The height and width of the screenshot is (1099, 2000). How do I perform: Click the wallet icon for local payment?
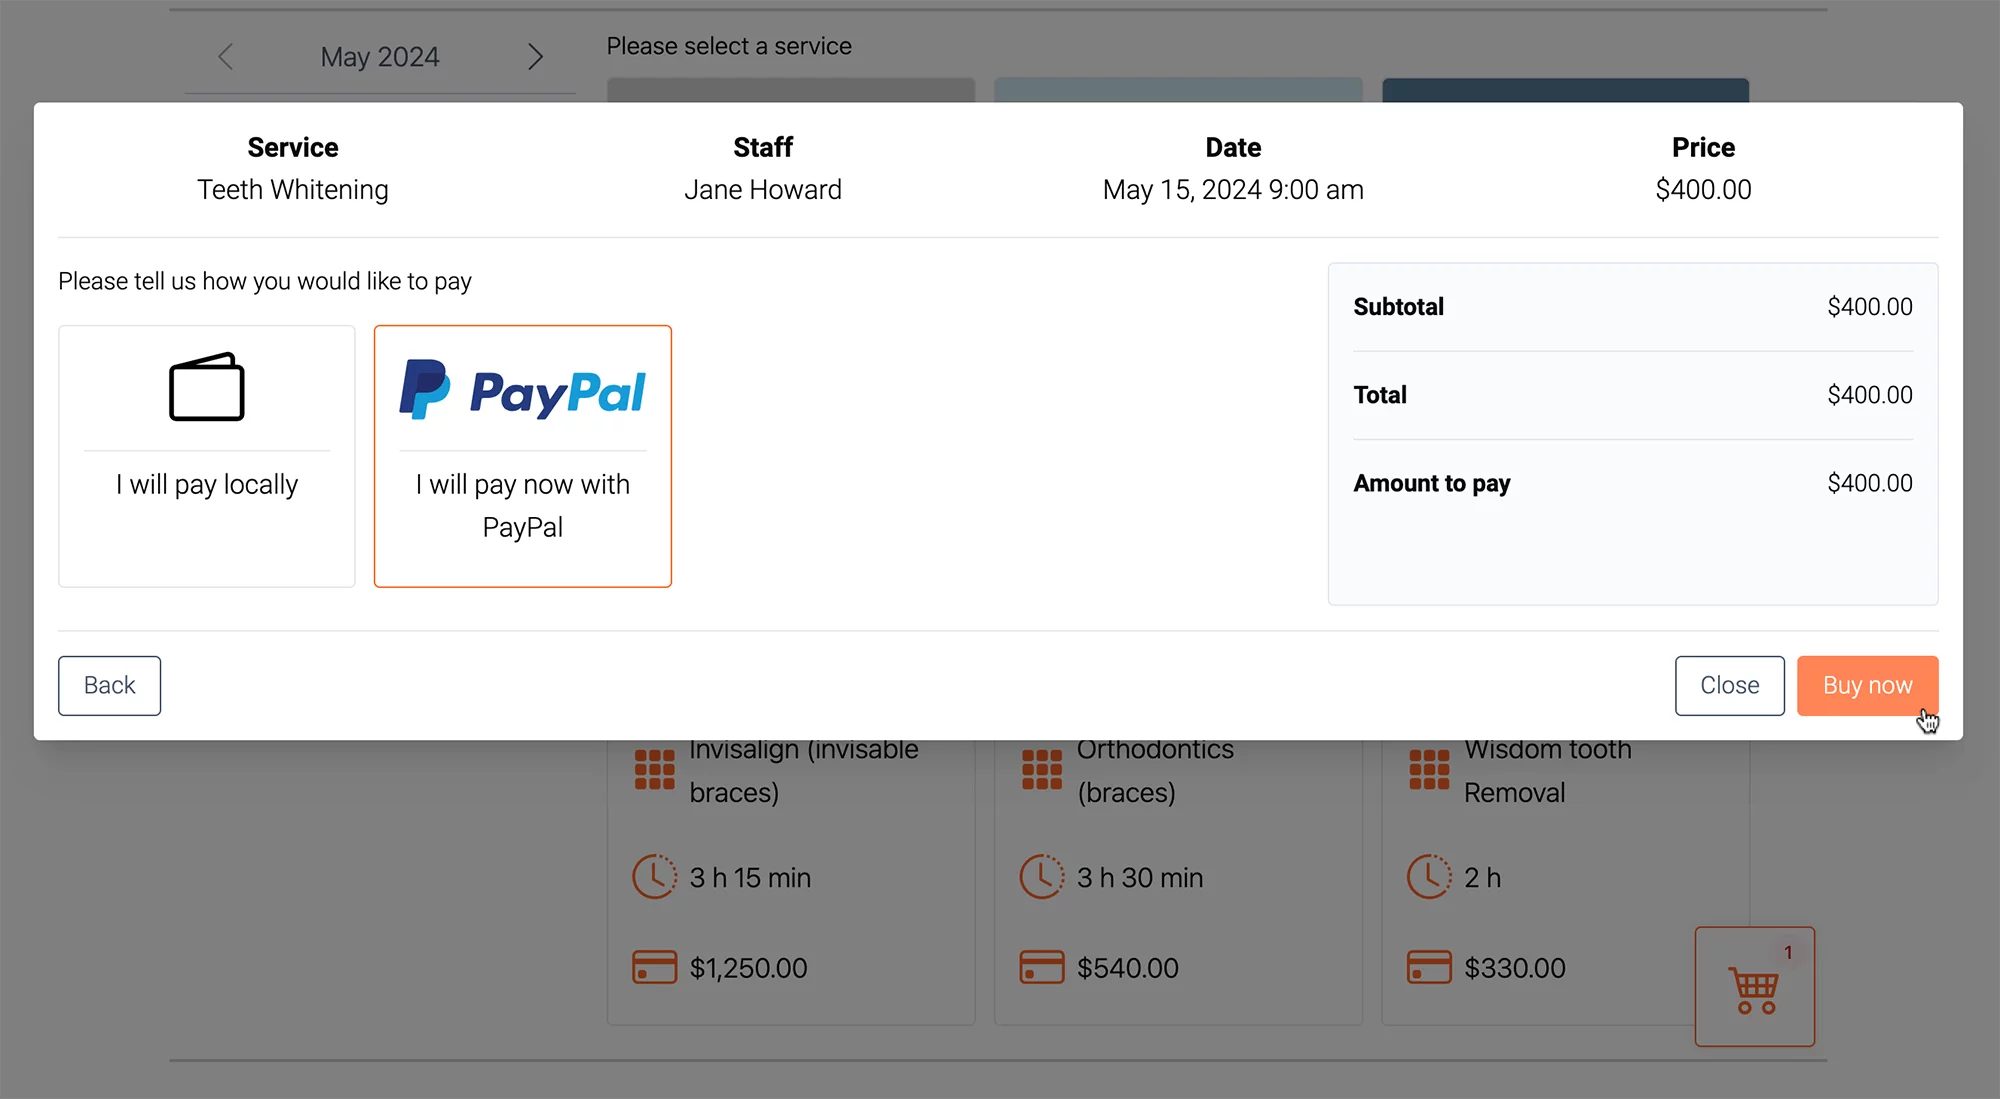[207, 387]
